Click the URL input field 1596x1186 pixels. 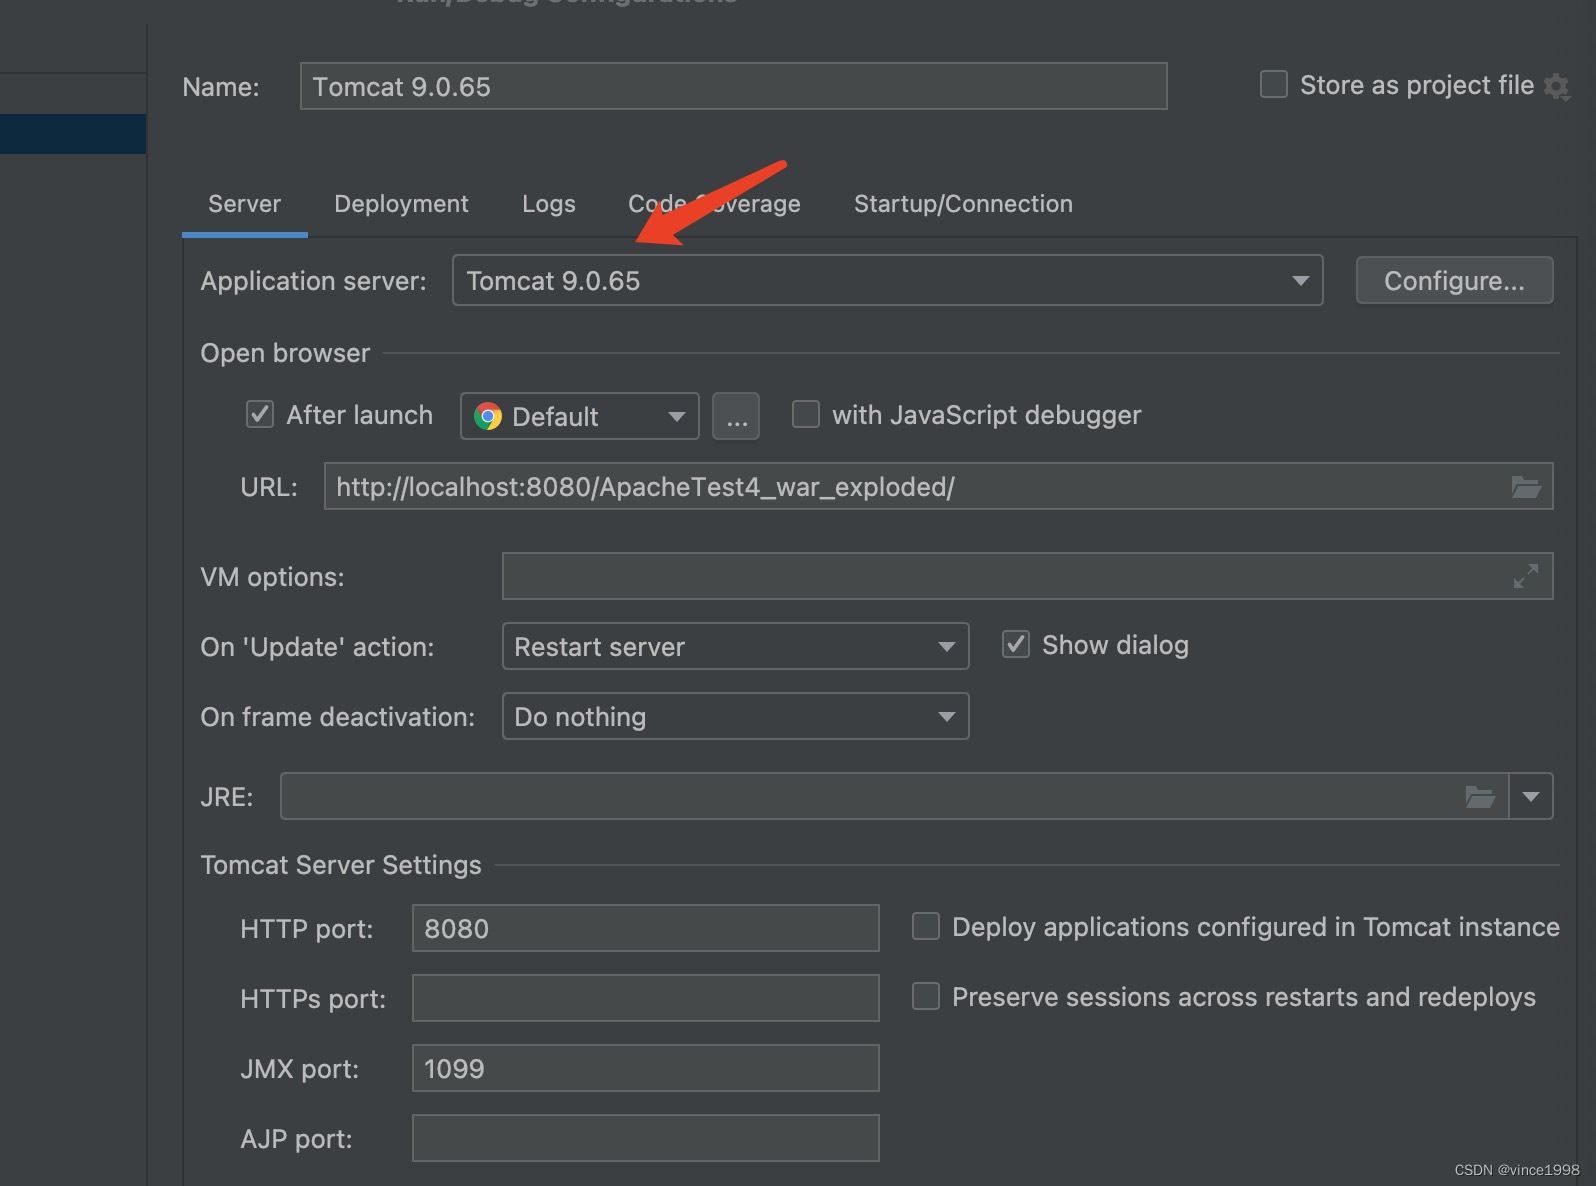tap(938, 486)
